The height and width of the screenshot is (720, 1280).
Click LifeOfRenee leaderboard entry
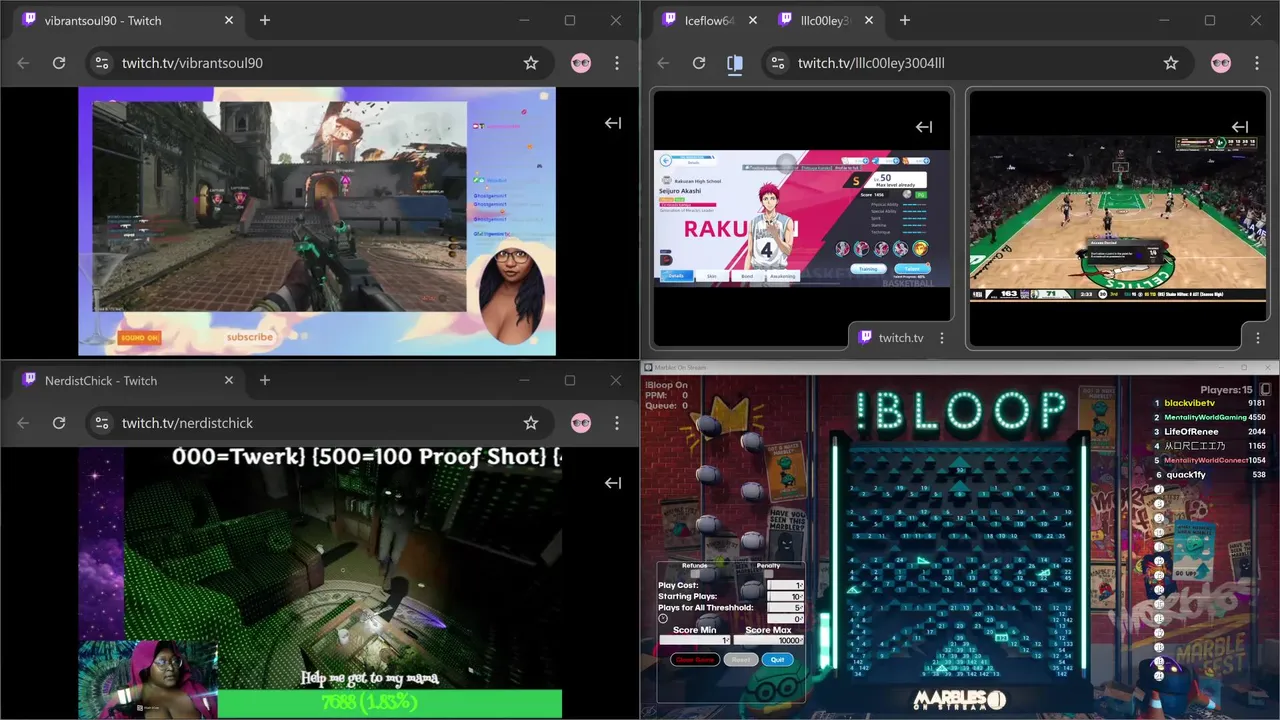[x=1191, y=432]
